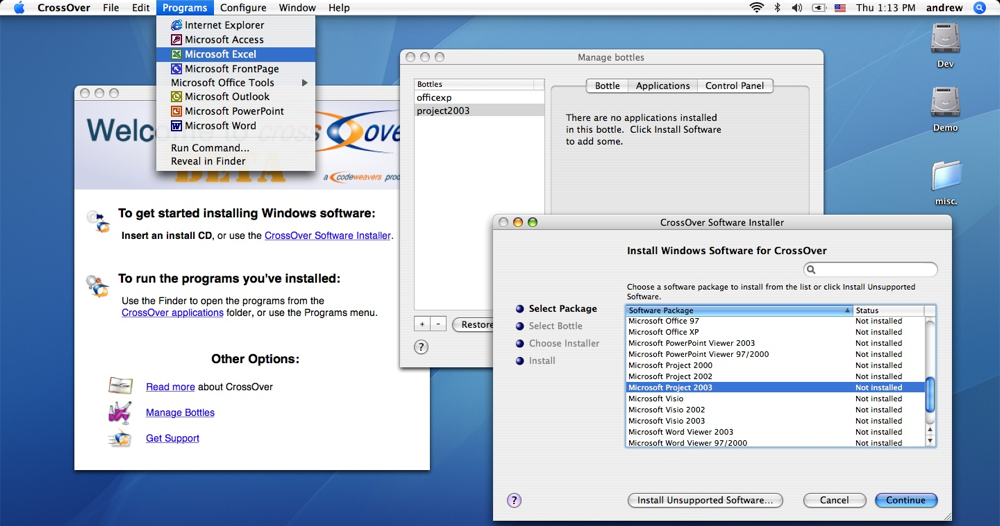Viewport: 1000px width, 526px height.
Task: Open Spotlight search icon
Action: [x=980, y=8]
